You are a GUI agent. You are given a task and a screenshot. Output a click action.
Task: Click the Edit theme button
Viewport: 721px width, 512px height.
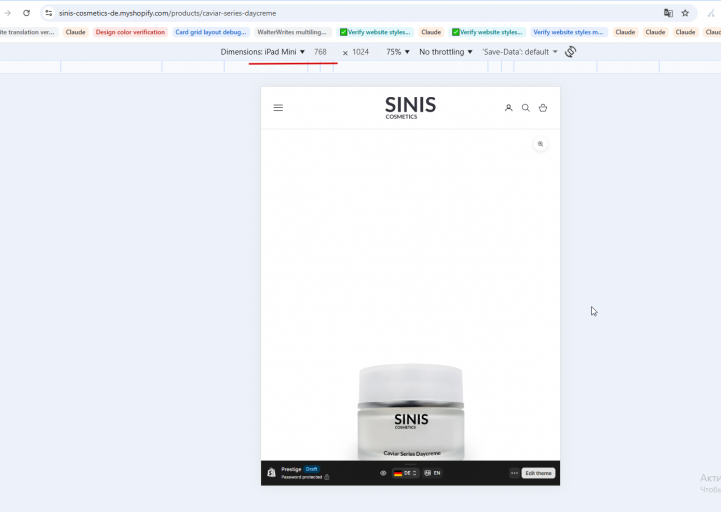click(538, 473)
